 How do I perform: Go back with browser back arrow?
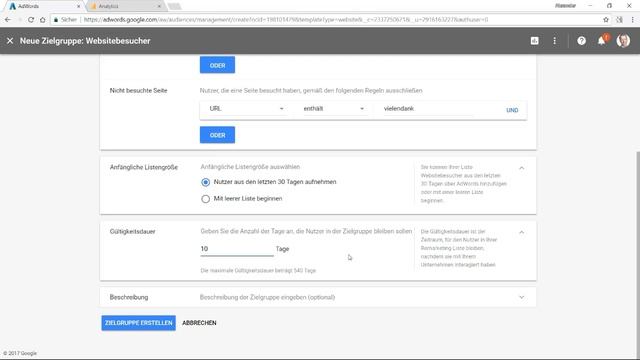pos(8,20)
